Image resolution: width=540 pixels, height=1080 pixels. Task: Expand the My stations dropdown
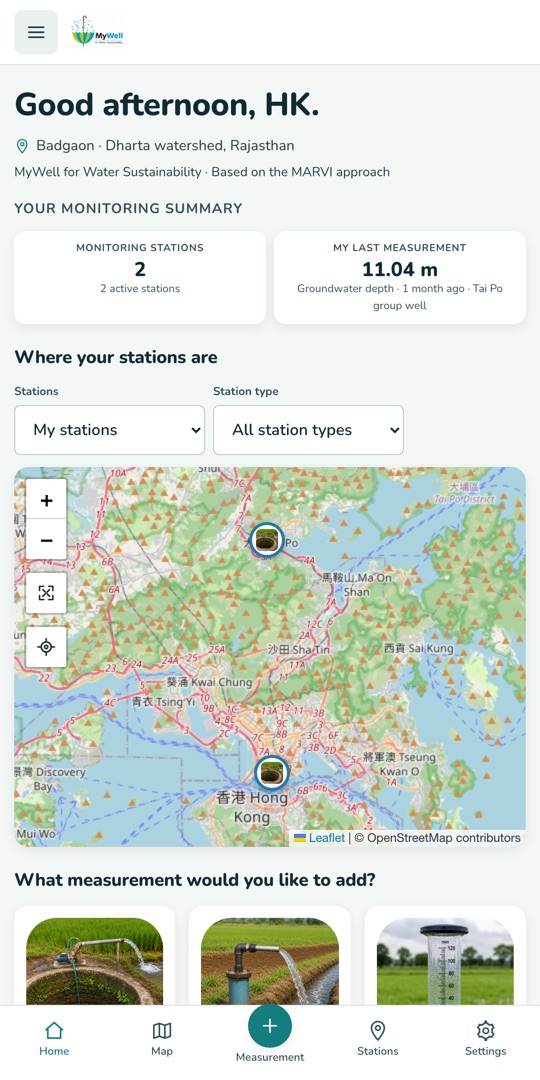[110, 430]
